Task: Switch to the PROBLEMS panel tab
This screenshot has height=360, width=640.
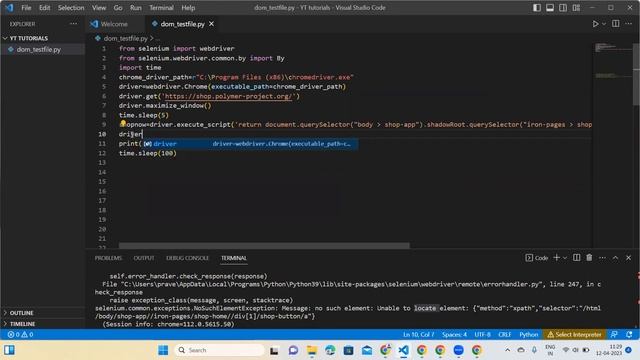Action: coord(108,258)
